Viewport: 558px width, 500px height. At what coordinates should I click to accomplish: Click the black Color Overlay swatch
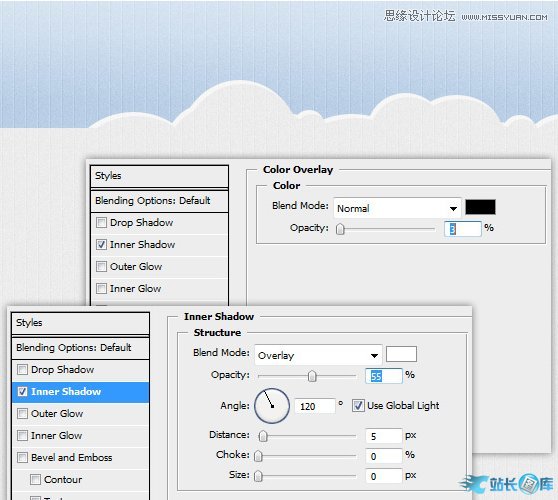point(480,207)
